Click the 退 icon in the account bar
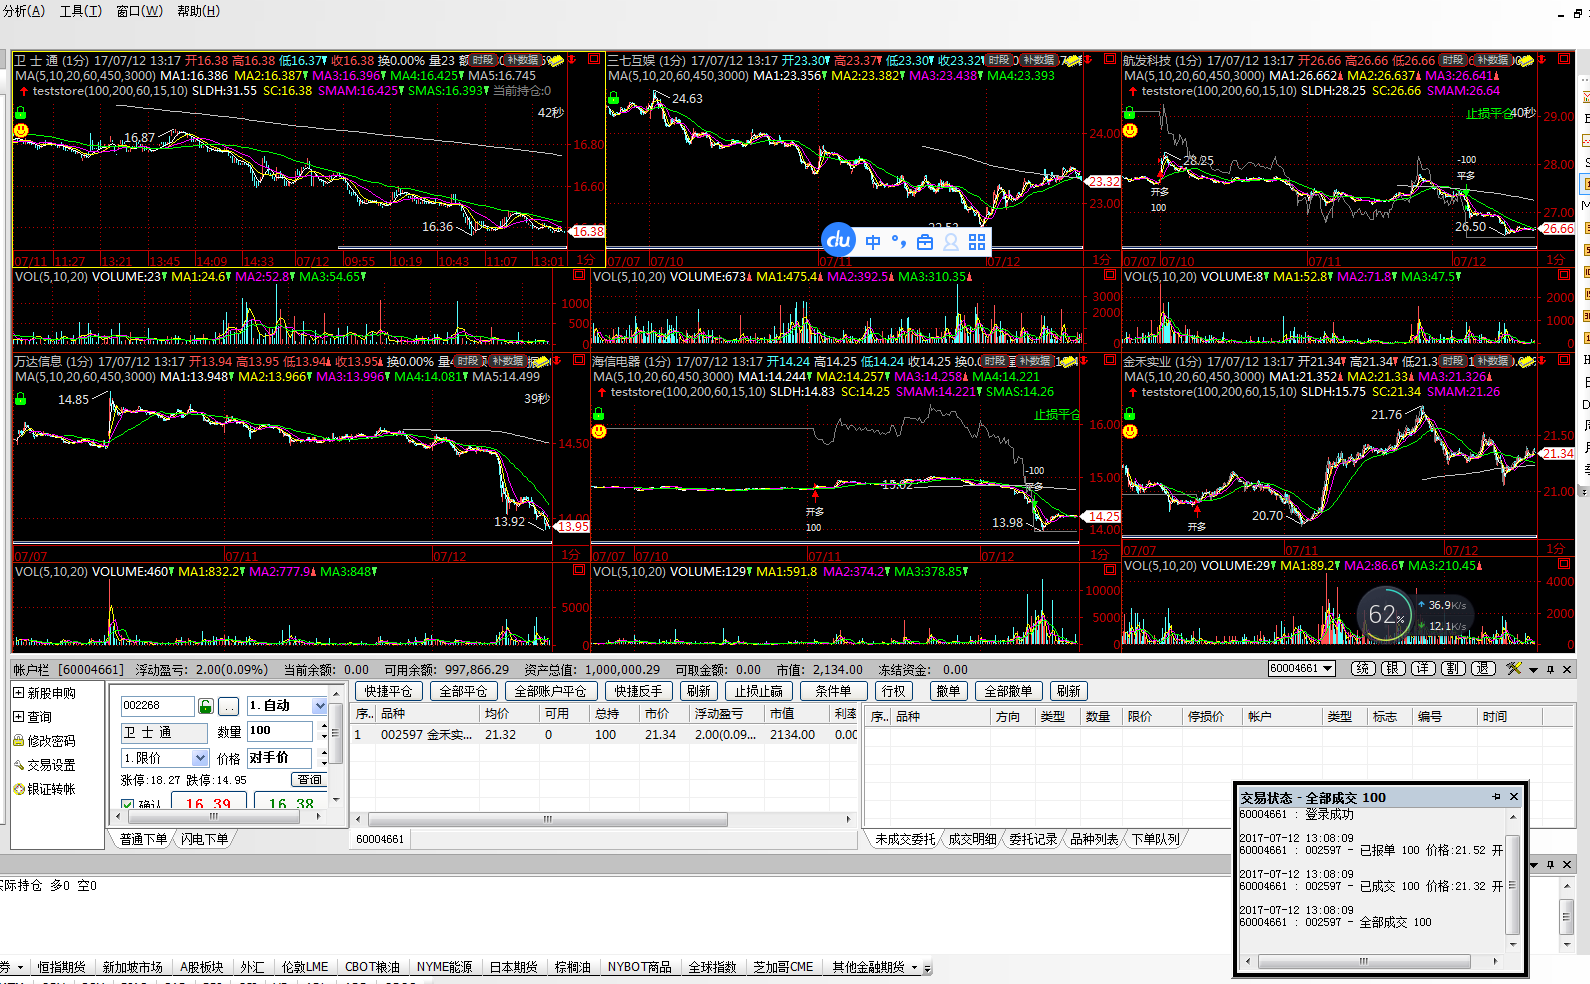Viewport: 1590px width, 984px height. [1483, 669]
